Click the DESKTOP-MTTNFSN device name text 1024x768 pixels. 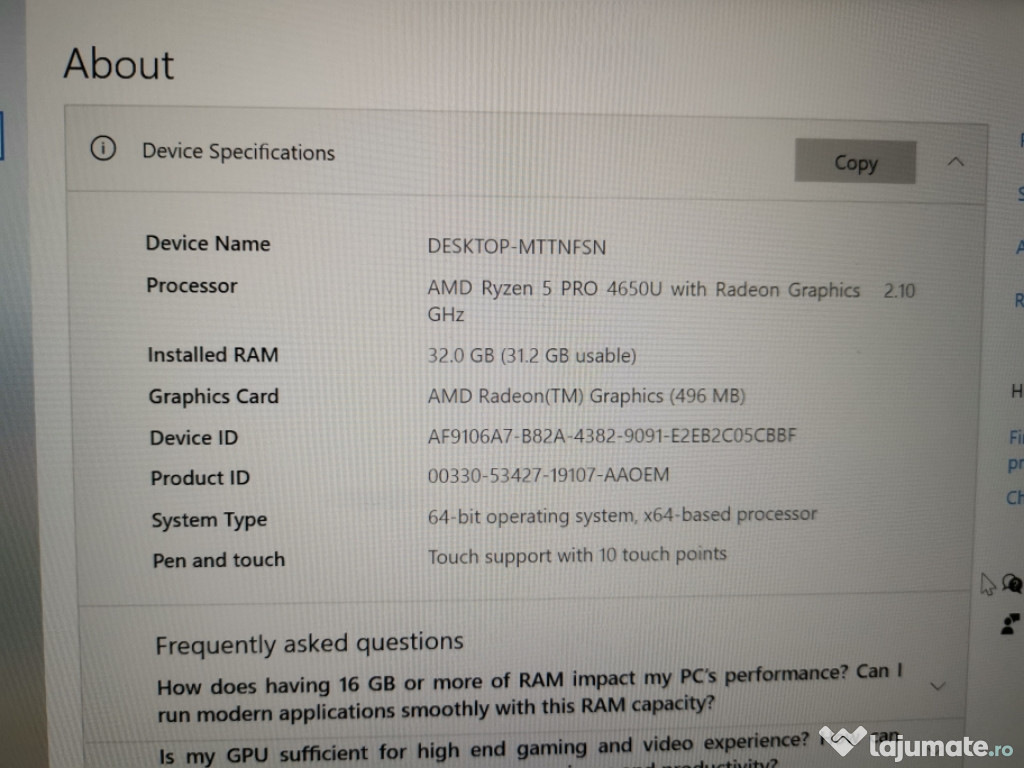tap(517, 247)
